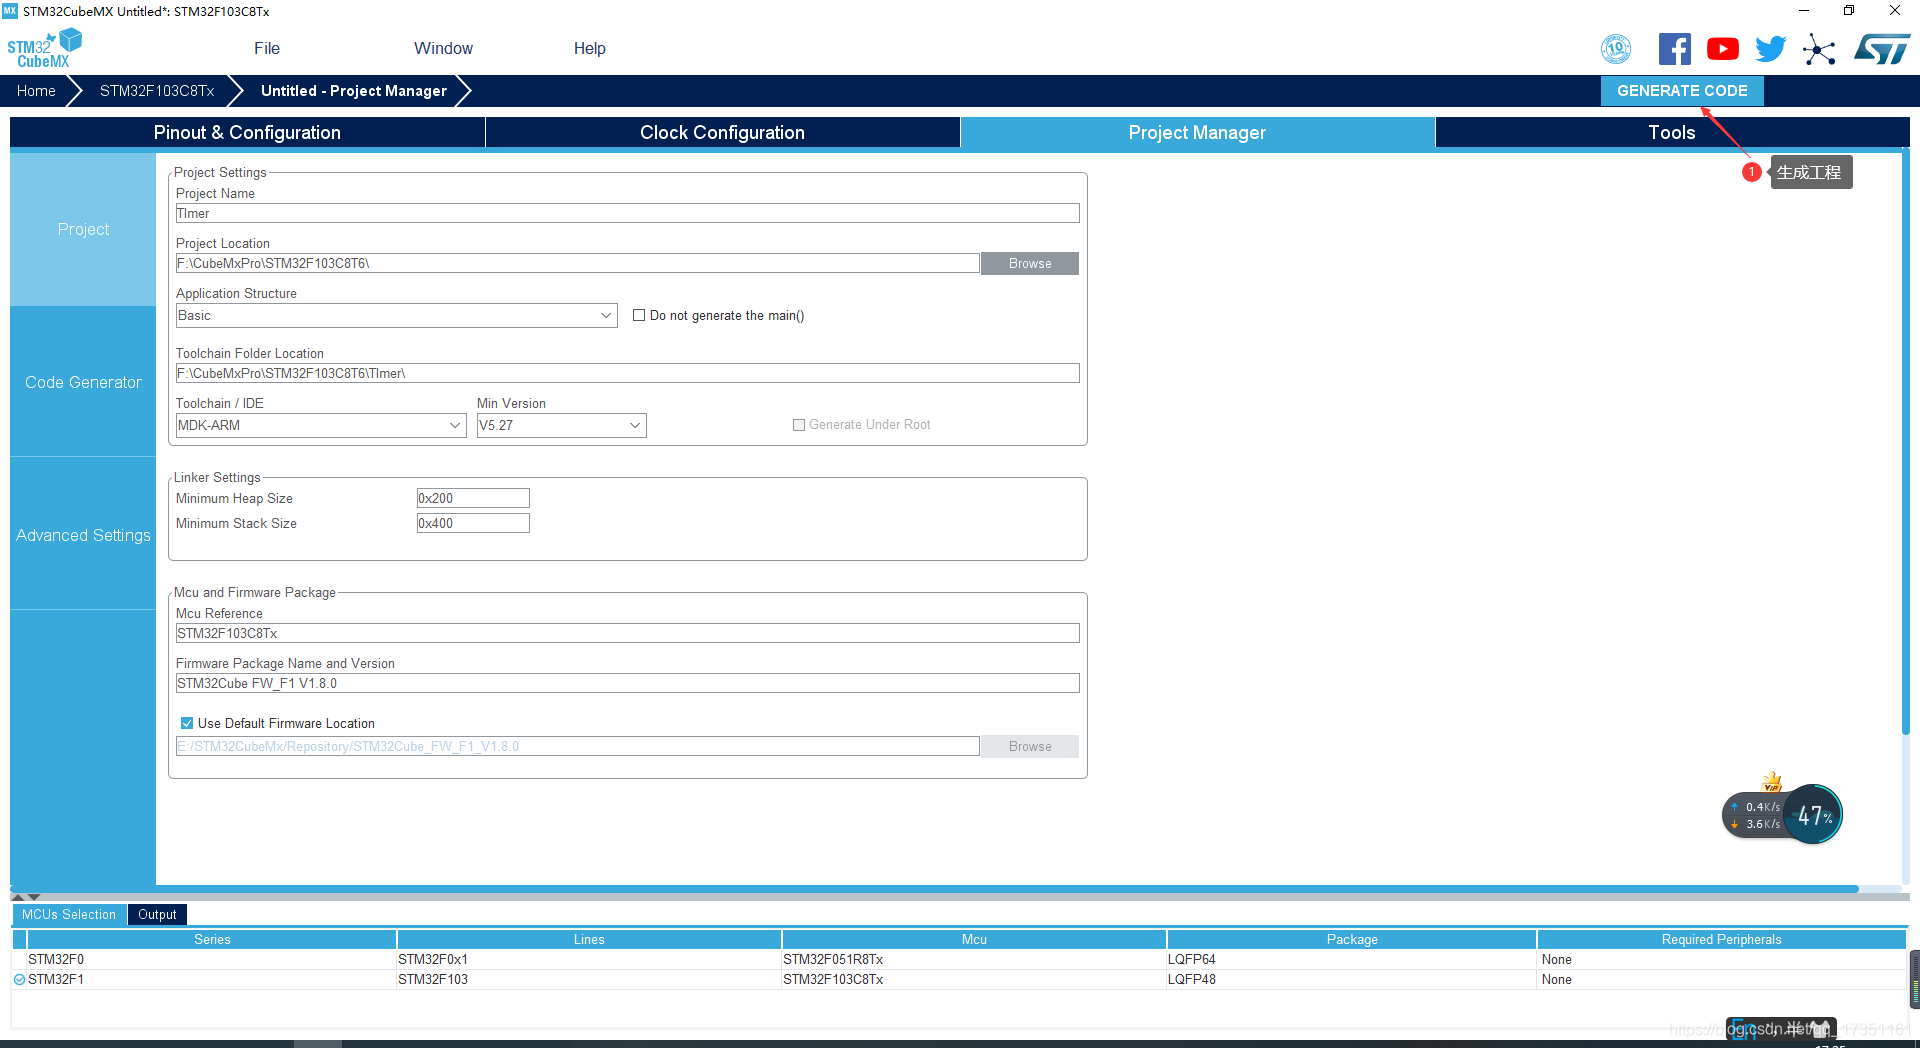Click Untitled - Project Manager breadcrumb
Screen dimensions: 1920x1048
[354, 90]
